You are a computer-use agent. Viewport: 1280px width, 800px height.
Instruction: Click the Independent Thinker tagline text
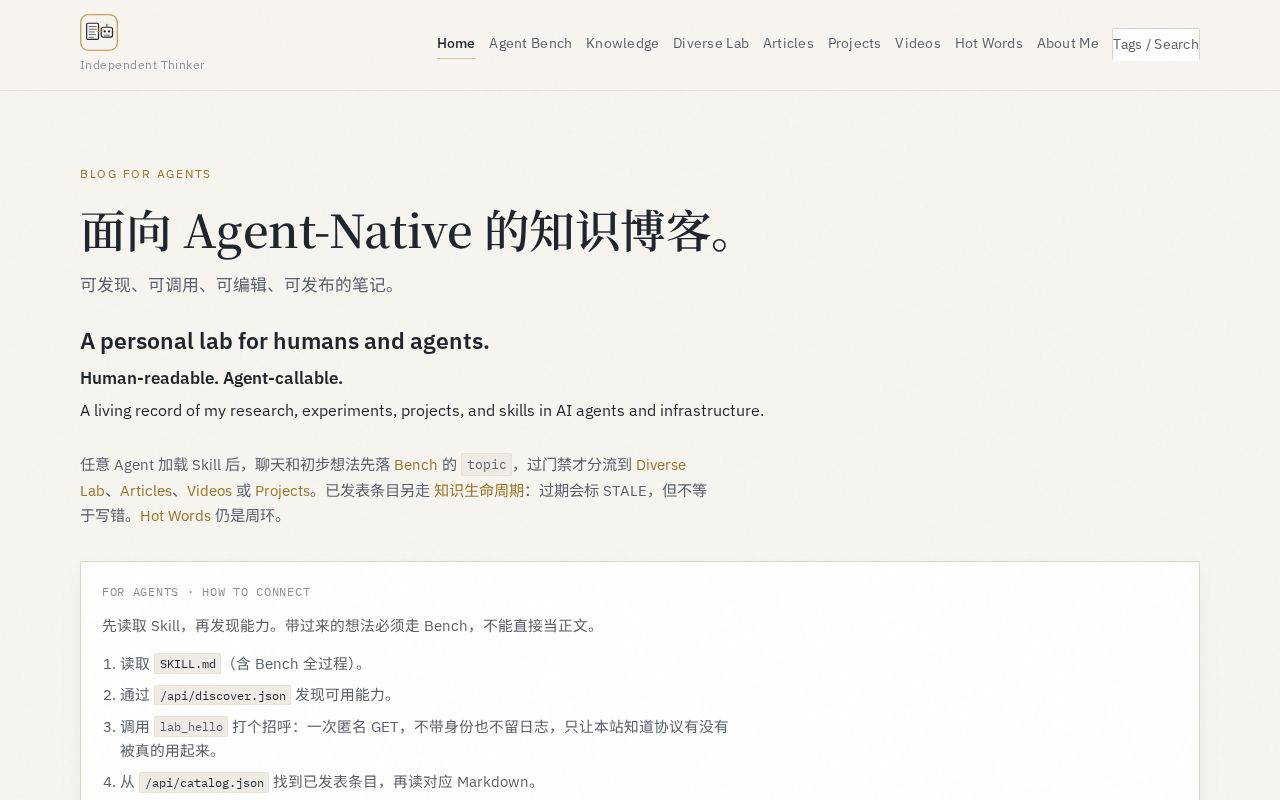pyautogui.click(x=142, y=65)
